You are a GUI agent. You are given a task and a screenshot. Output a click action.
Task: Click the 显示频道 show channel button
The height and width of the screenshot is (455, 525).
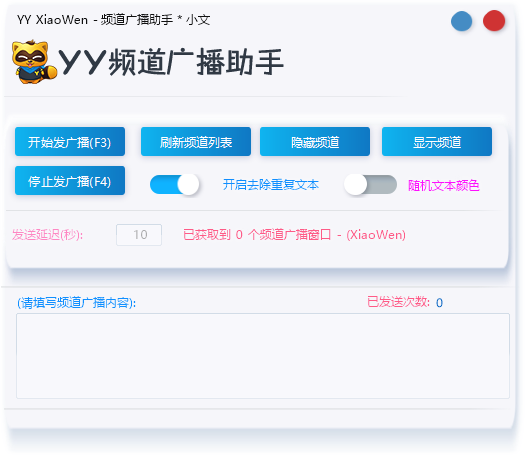tap(437, 142)
